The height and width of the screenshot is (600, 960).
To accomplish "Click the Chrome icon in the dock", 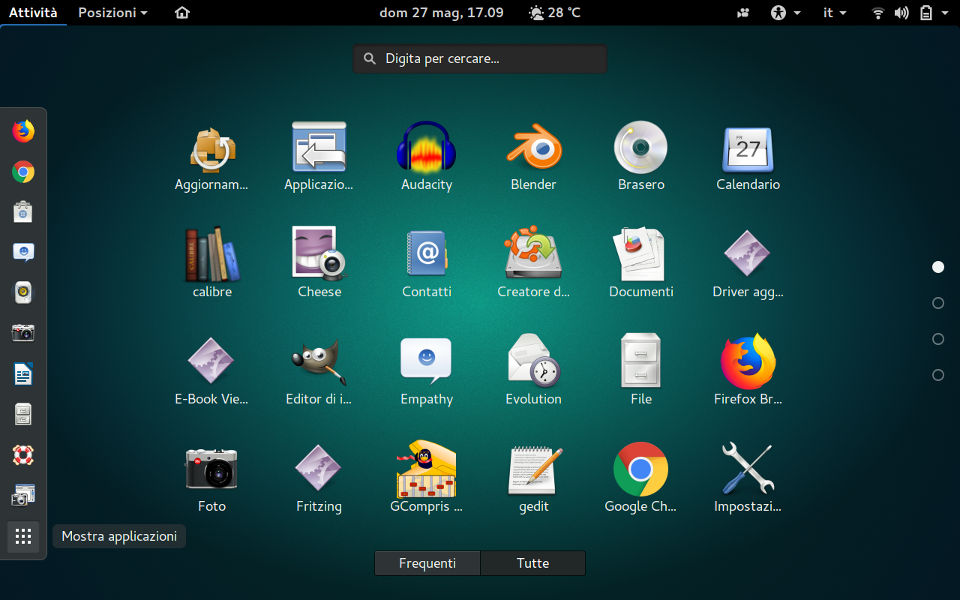I will pos(23,172).
